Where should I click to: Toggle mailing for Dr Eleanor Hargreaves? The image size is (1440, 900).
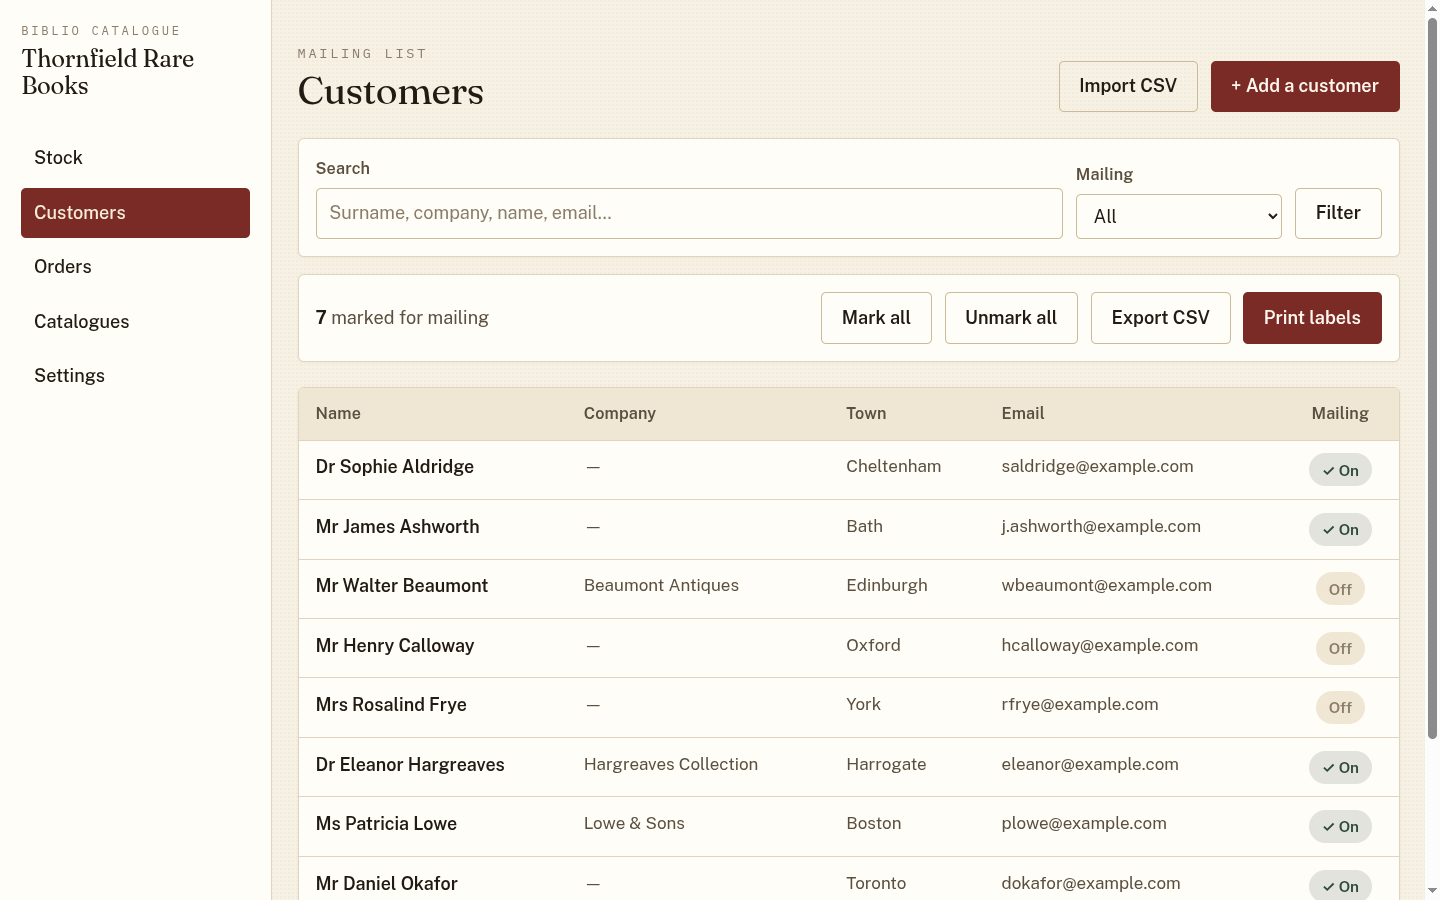point(1340,767)
